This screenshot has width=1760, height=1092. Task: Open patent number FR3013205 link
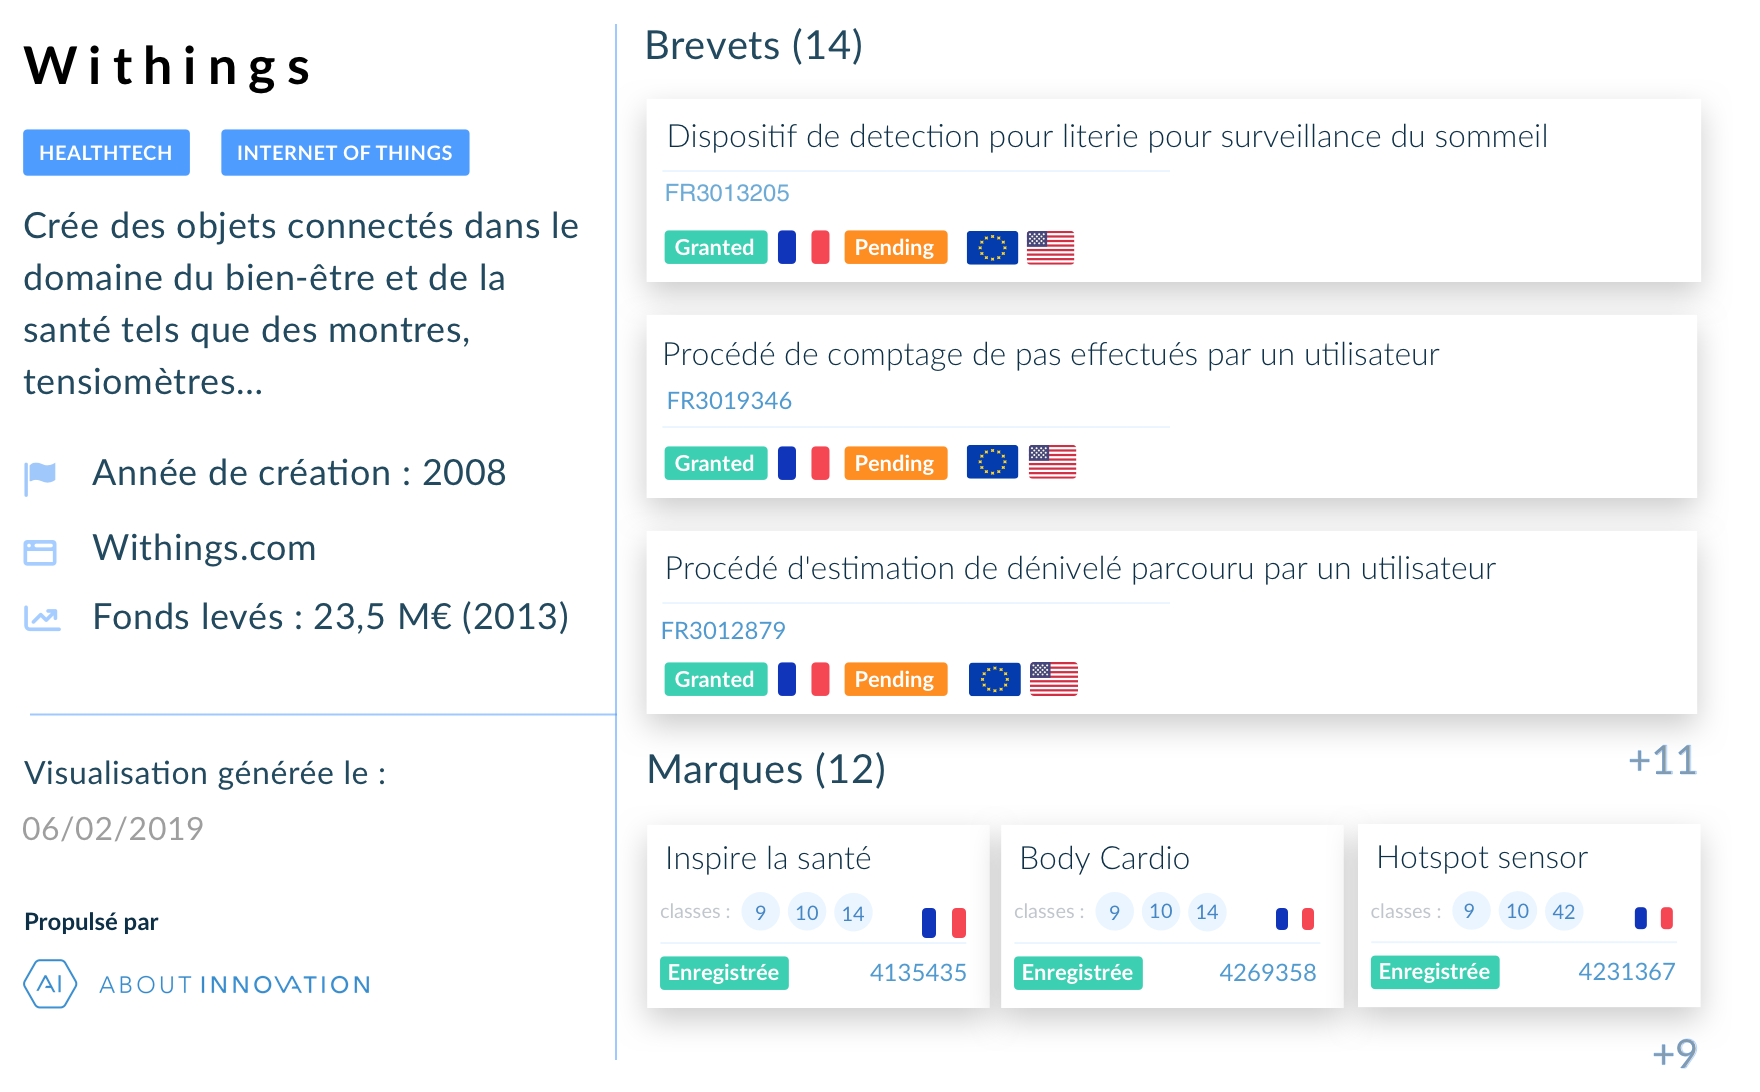pyautogui.click(x=727, y=193)
